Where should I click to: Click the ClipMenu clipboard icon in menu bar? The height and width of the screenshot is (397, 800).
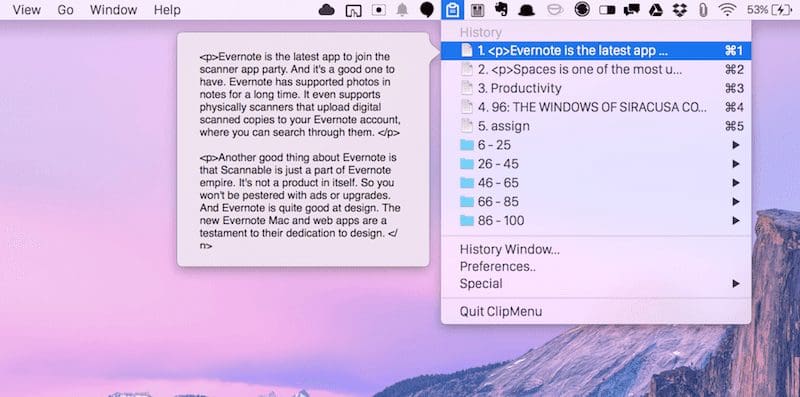pyautogui.click(x=453, y=10)
